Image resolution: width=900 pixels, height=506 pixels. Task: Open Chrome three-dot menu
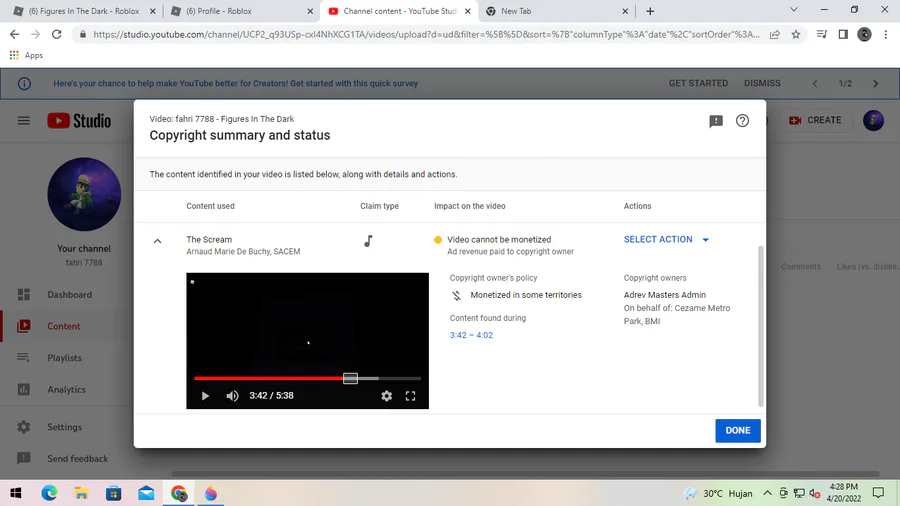[x=886, y=34]
